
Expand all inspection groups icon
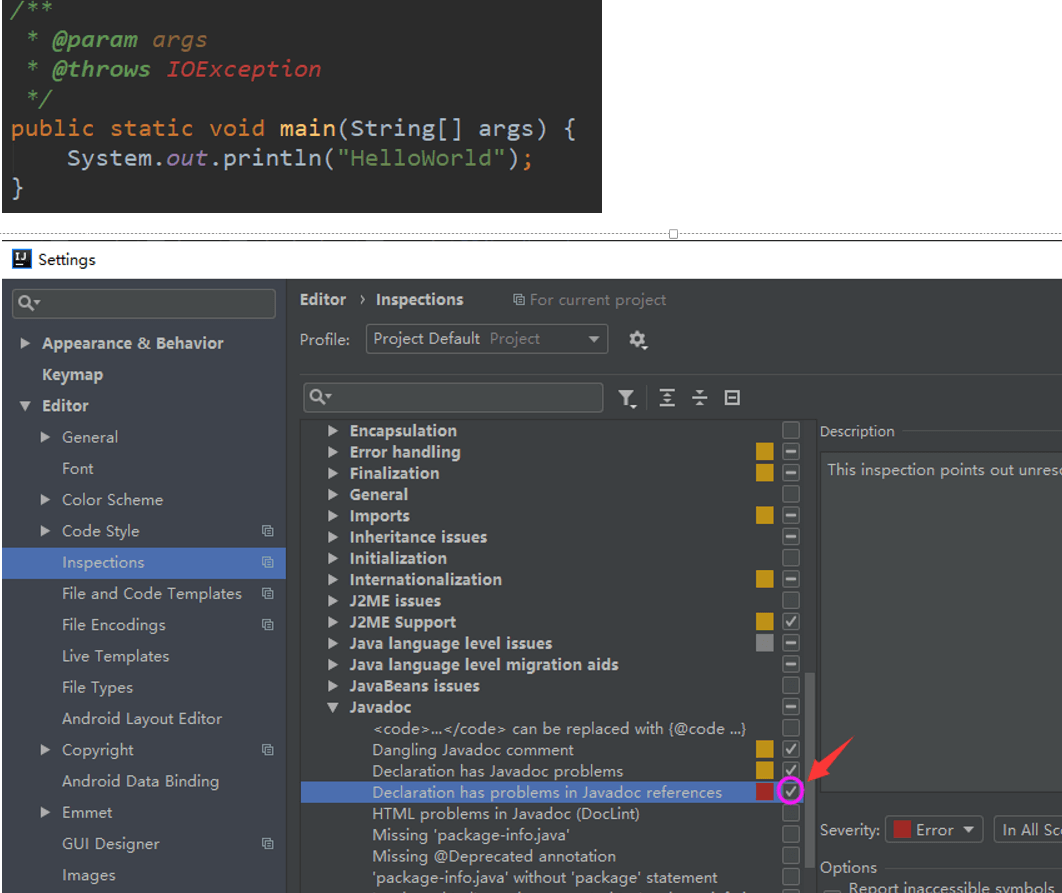click(667, 398)
